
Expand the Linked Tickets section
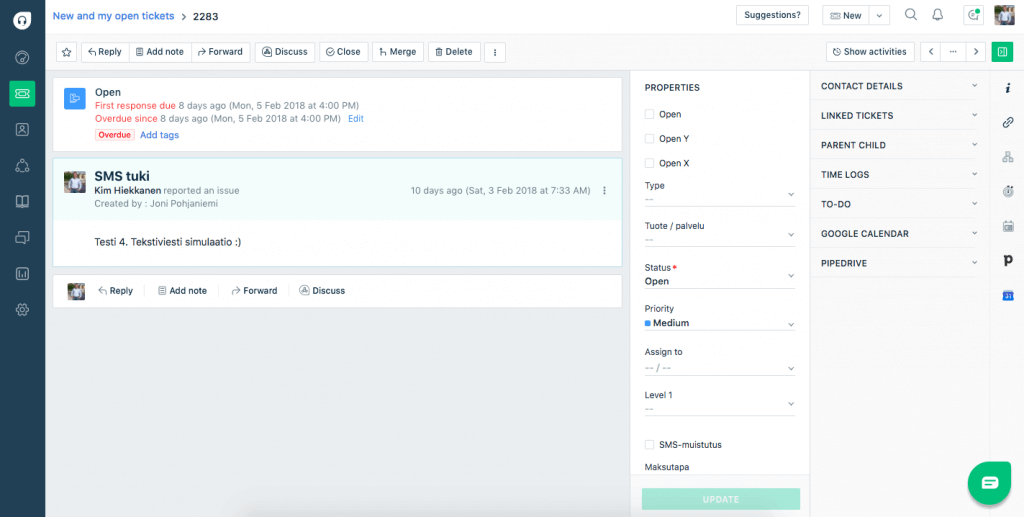(x=898, y=116)
